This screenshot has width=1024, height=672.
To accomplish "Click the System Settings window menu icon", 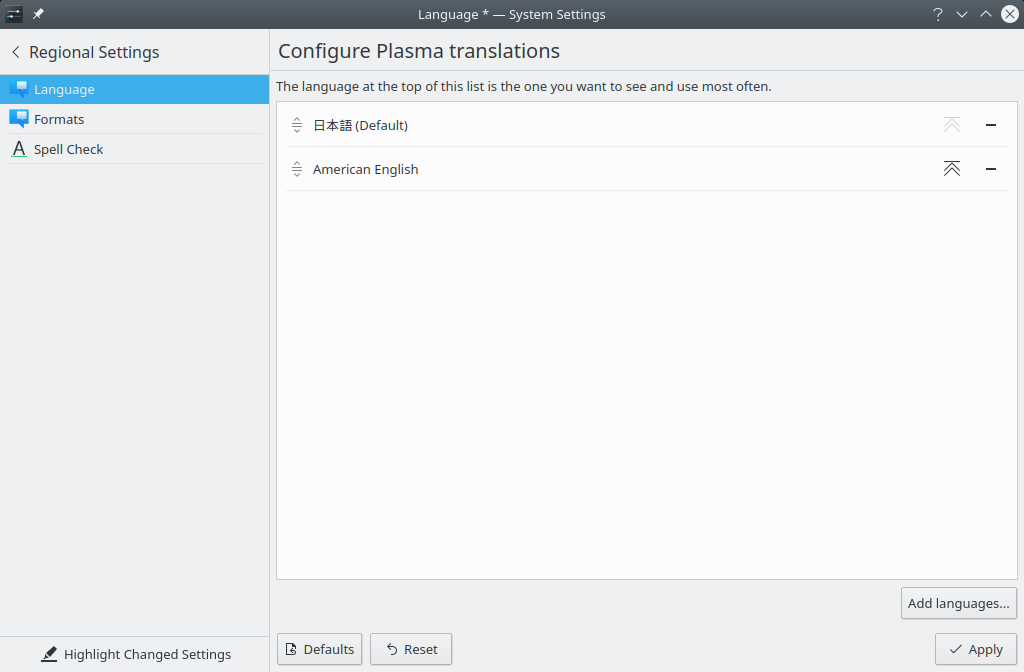I will 14,14.
